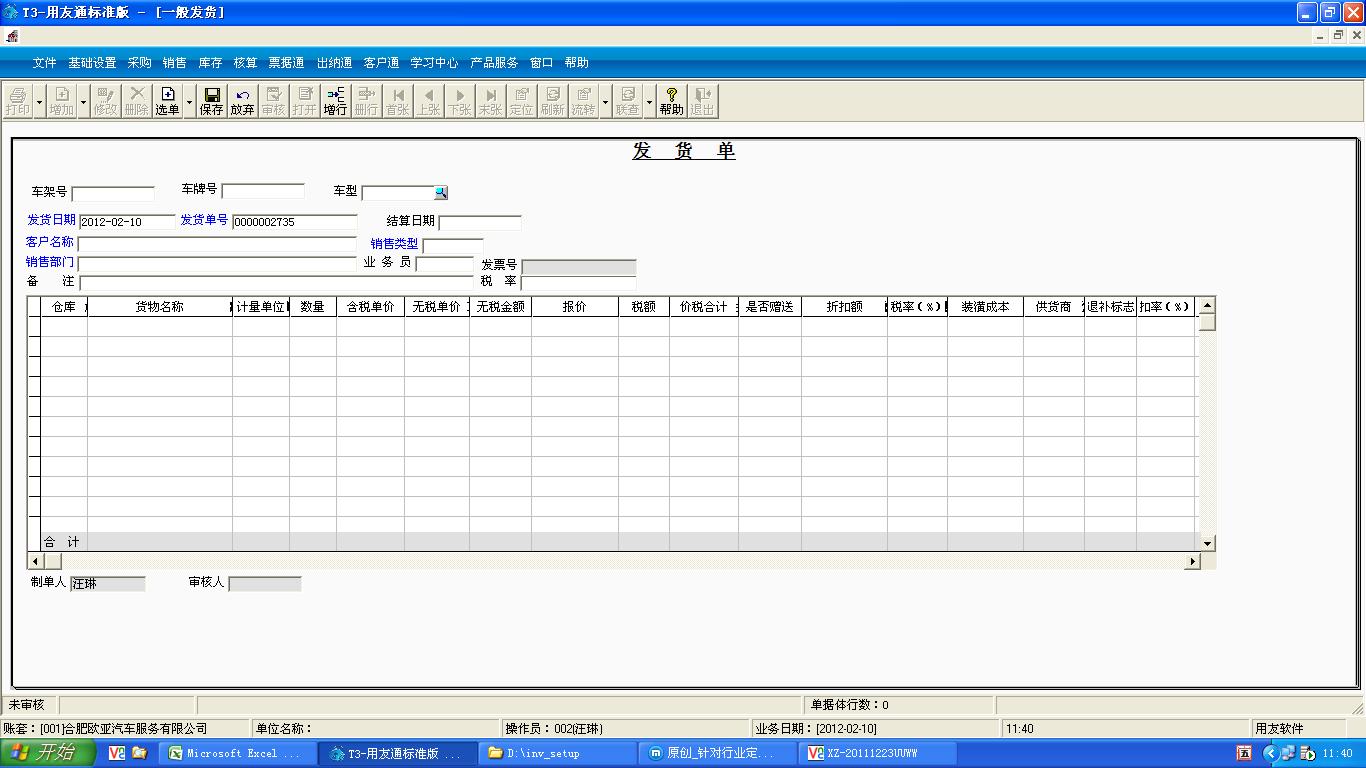Click the 放弃 (Discard) toolbar icon
The width and height of the screenshot is (1366, 768).
click(242, 101)
